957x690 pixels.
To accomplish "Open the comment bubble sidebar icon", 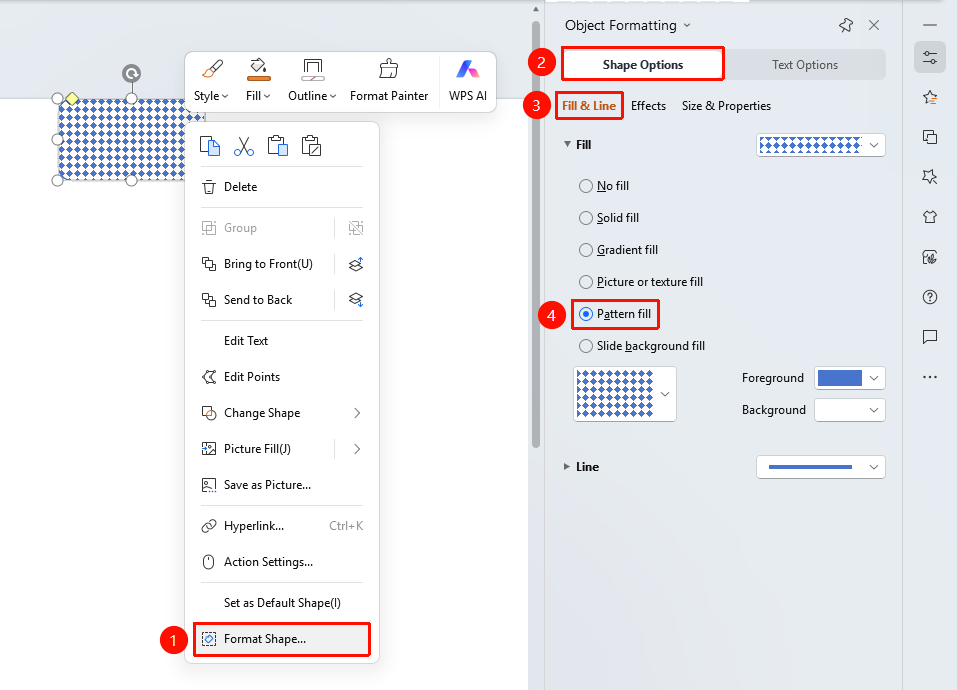I will coord(930,337).
